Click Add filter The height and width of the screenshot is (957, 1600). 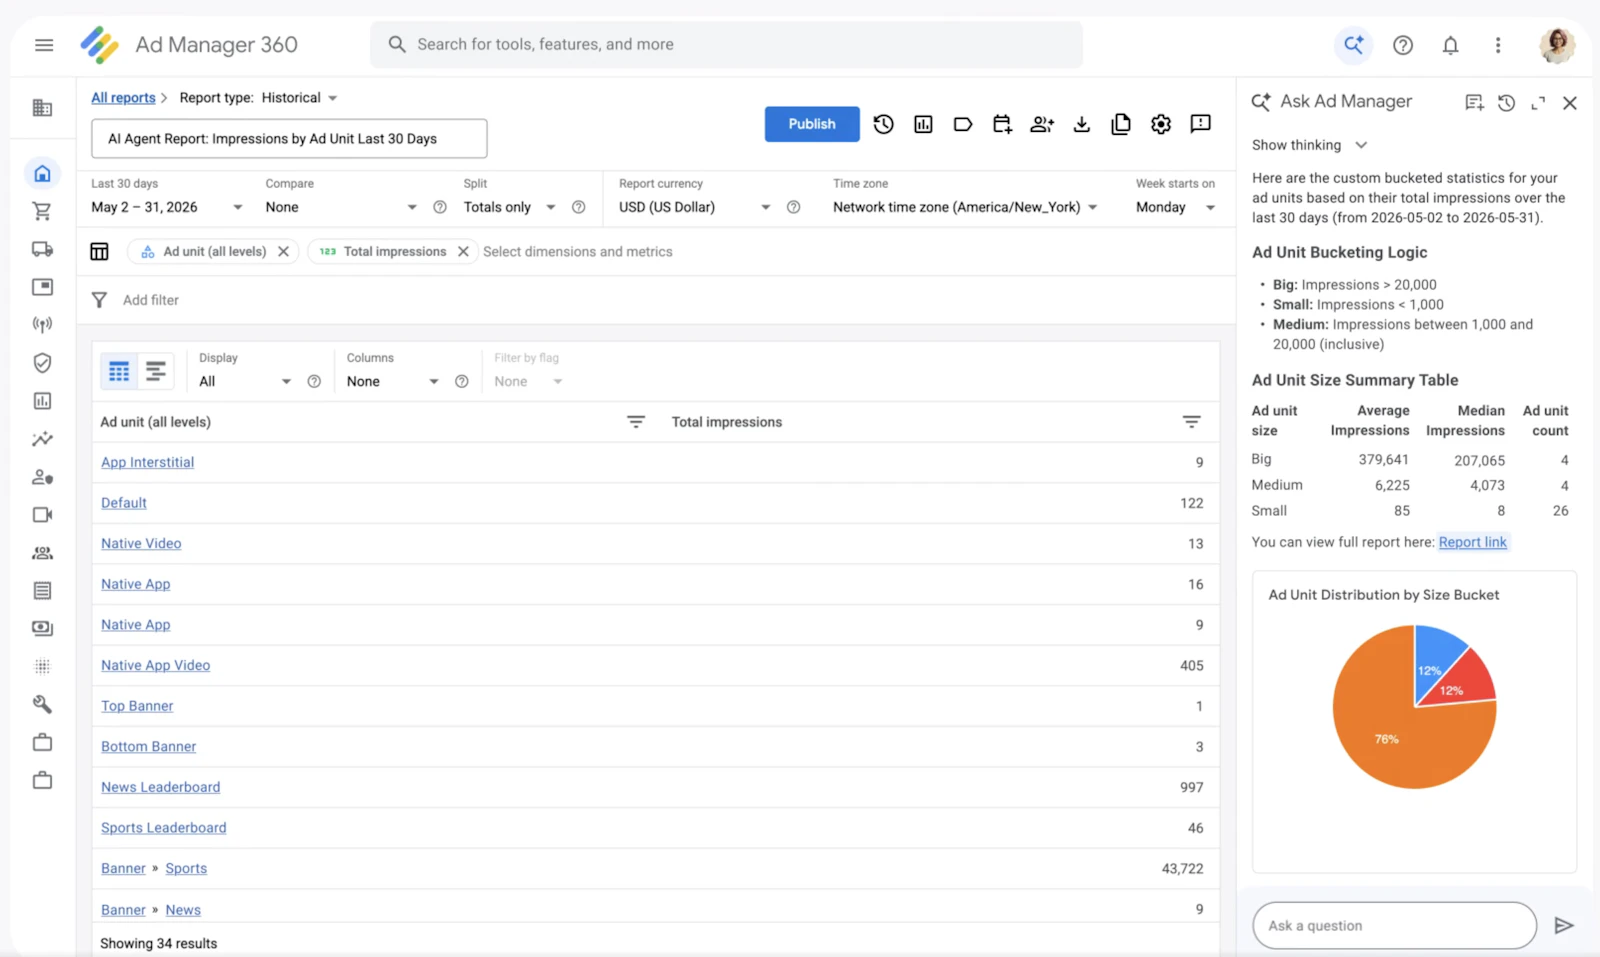(150, 300)
